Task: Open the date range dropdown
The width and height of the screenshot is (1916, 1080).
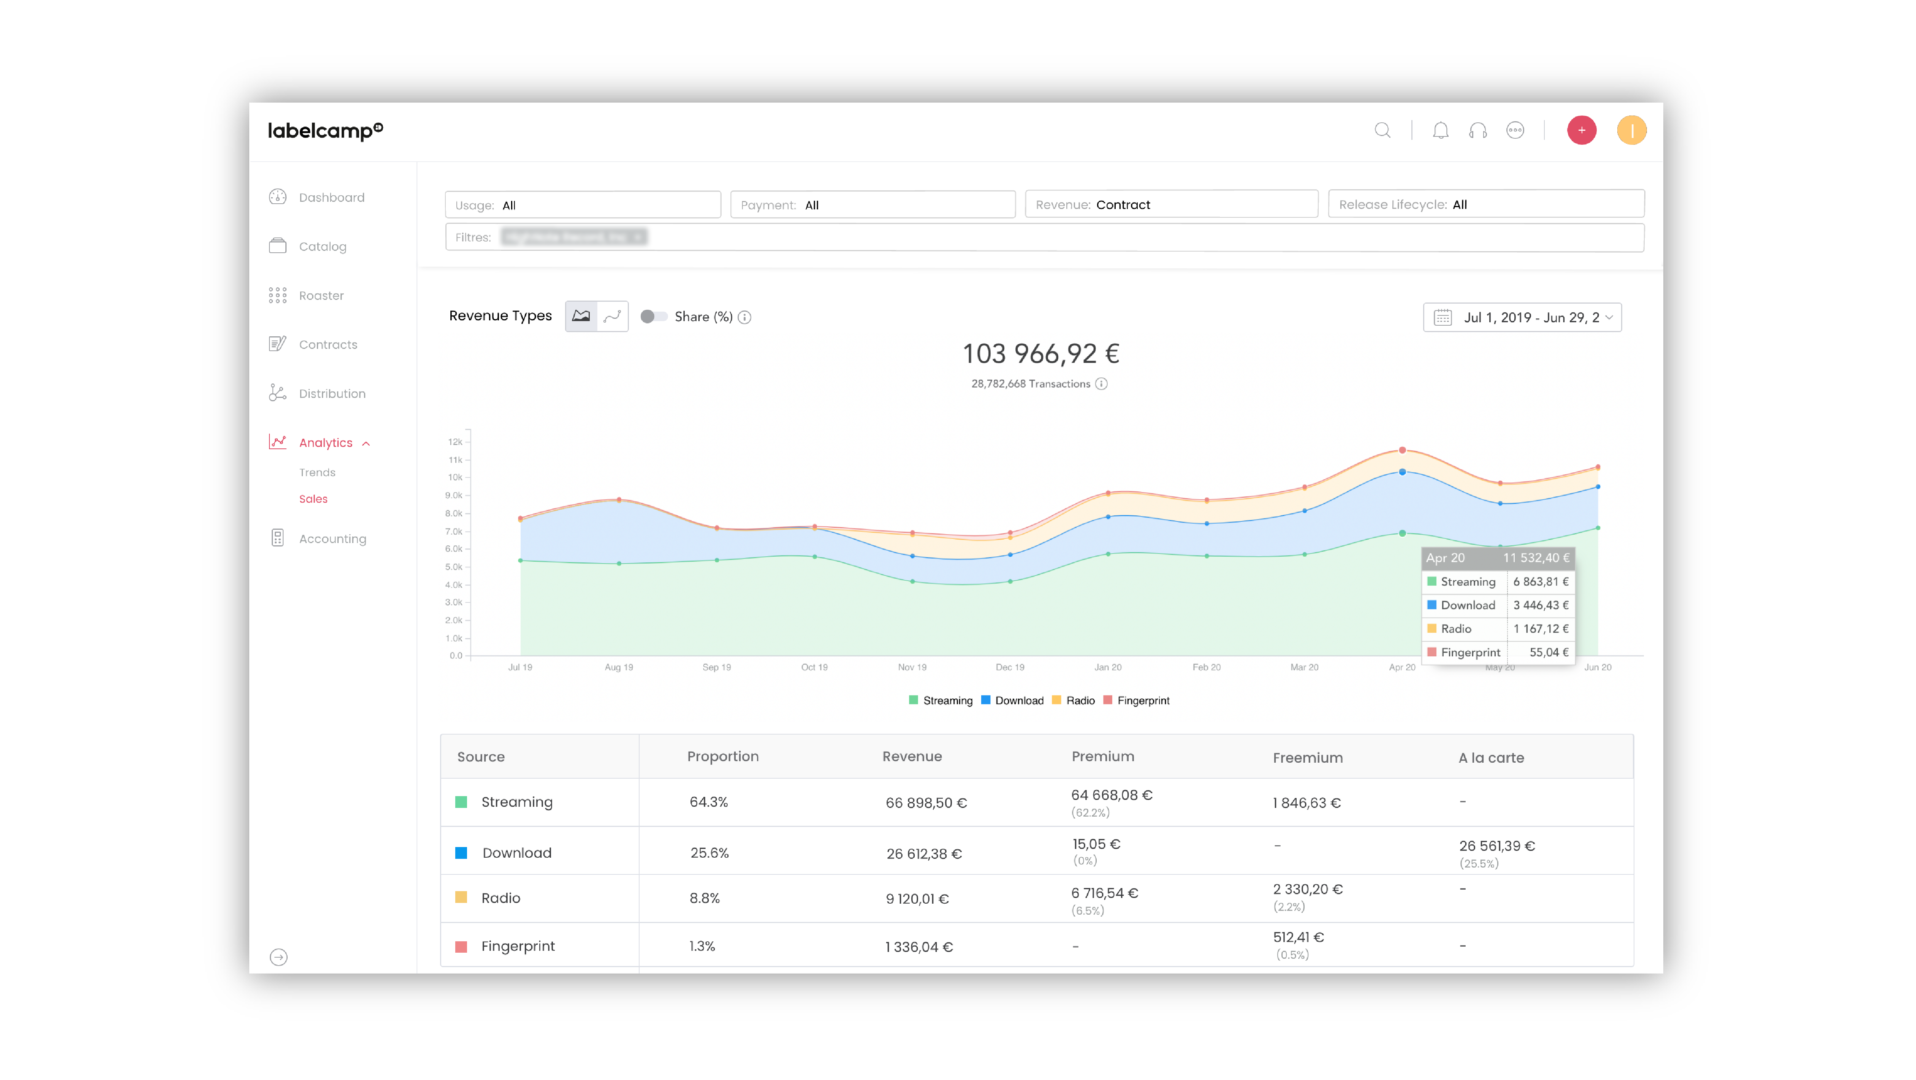Action: tap(1521, 317)
